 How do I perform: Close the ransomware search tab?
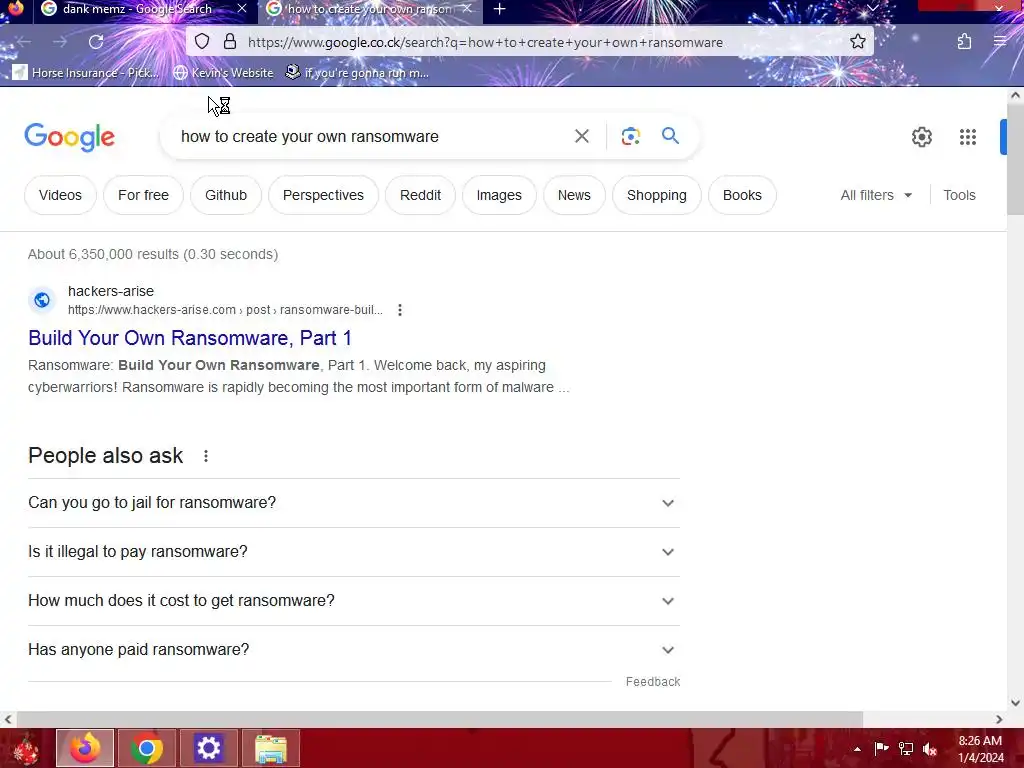click(467, 9)
